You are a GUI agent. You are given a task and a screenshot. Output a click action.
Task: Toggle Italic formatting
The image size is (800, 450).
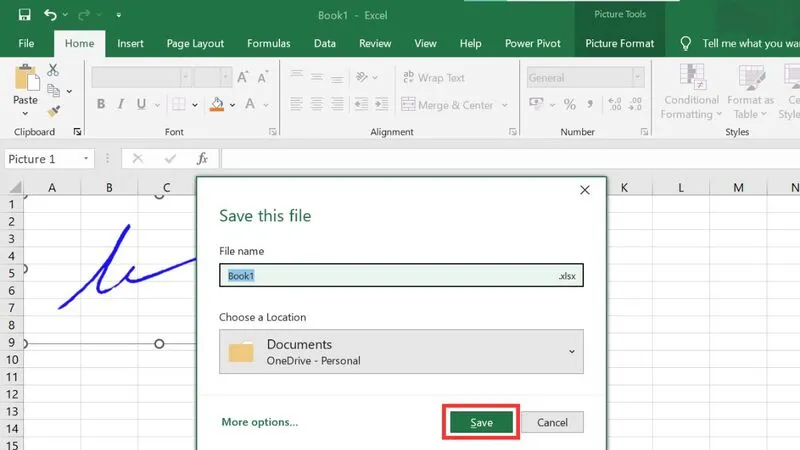[120, 104]
